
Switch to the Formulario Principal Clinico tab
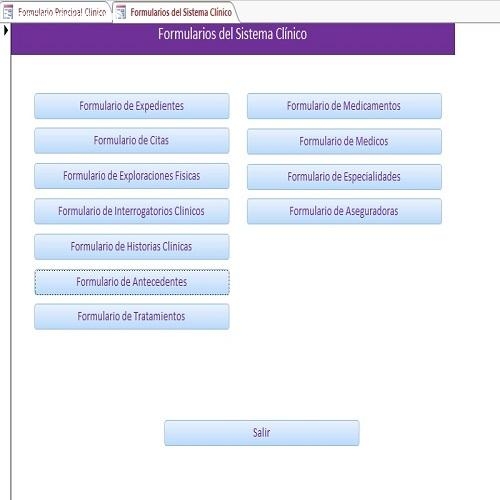click(56, 12)
